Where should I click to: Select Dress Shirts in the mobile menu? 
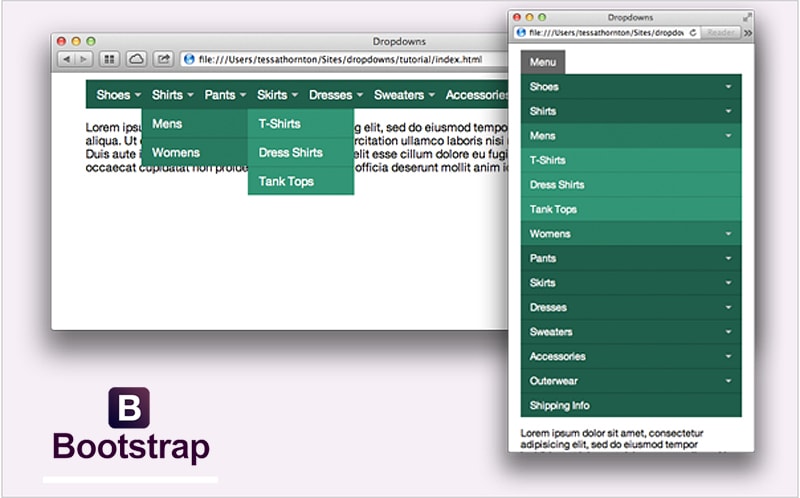(x=631, y=185)
